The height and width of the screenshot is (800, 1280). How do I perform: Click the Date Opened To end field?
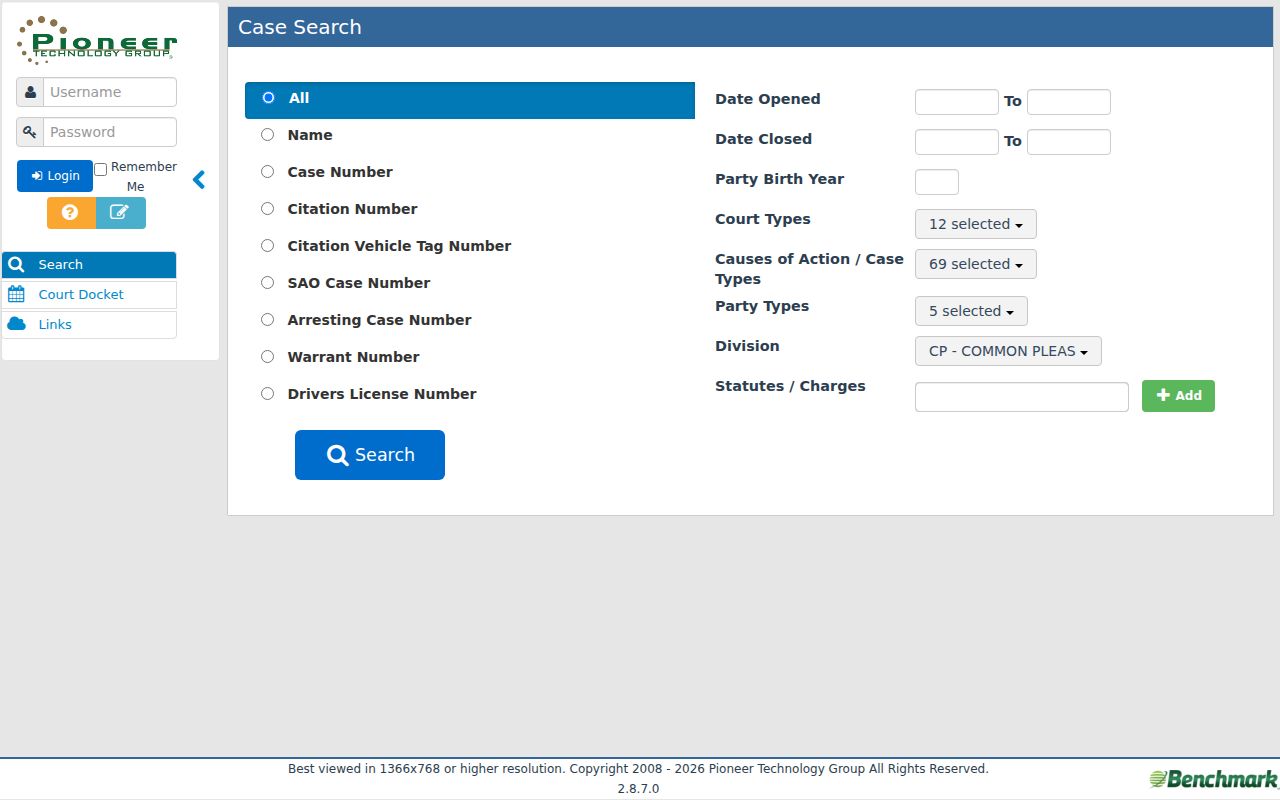click(x=1069, y=102)
